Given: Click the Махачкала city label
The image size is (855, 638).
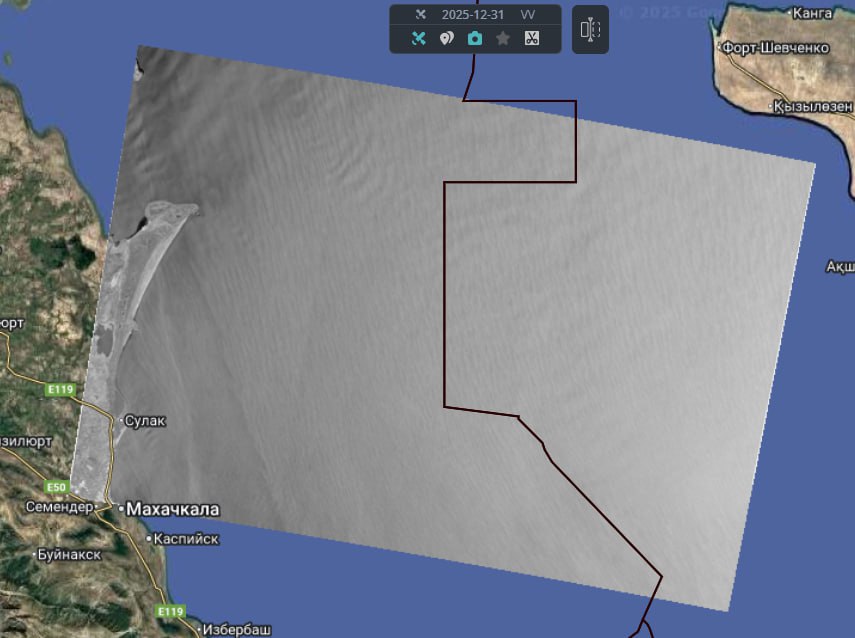Looking at the screenshot, I should tap(171, 510).
